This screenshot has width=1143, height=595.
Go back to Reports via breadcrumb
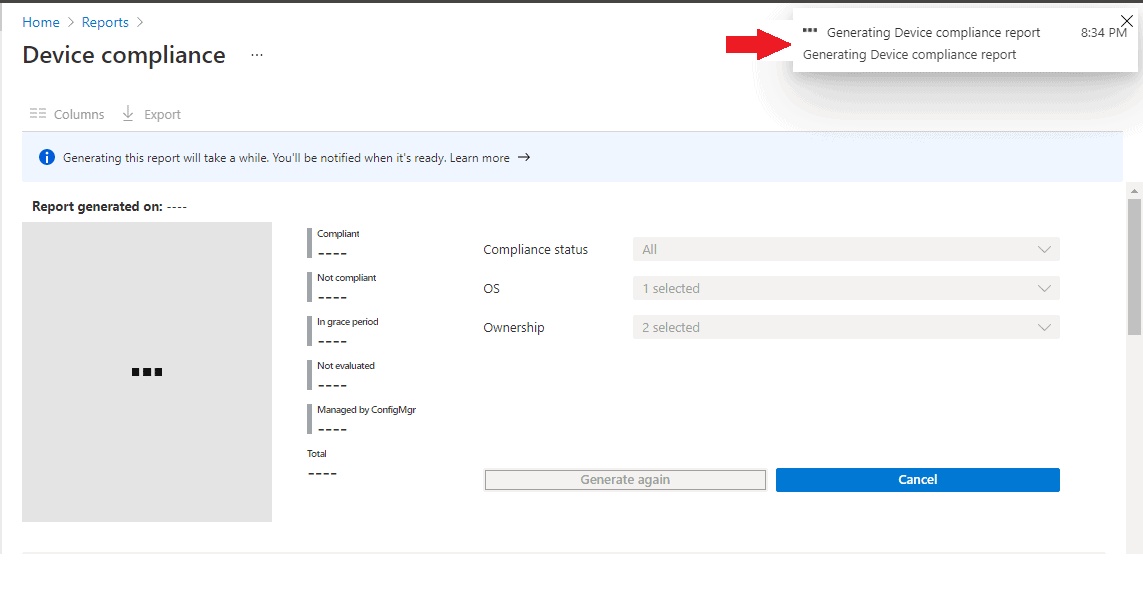click(105, 21)
